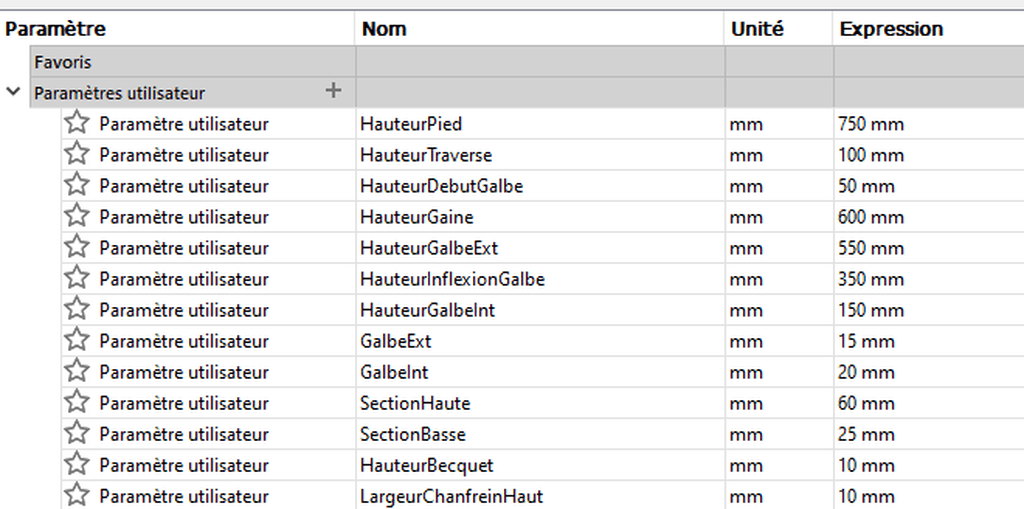Image resolution: width=1024 pixels, height=509 pixels.
Task: Click the Unité column header
Action: pos(778,29)
